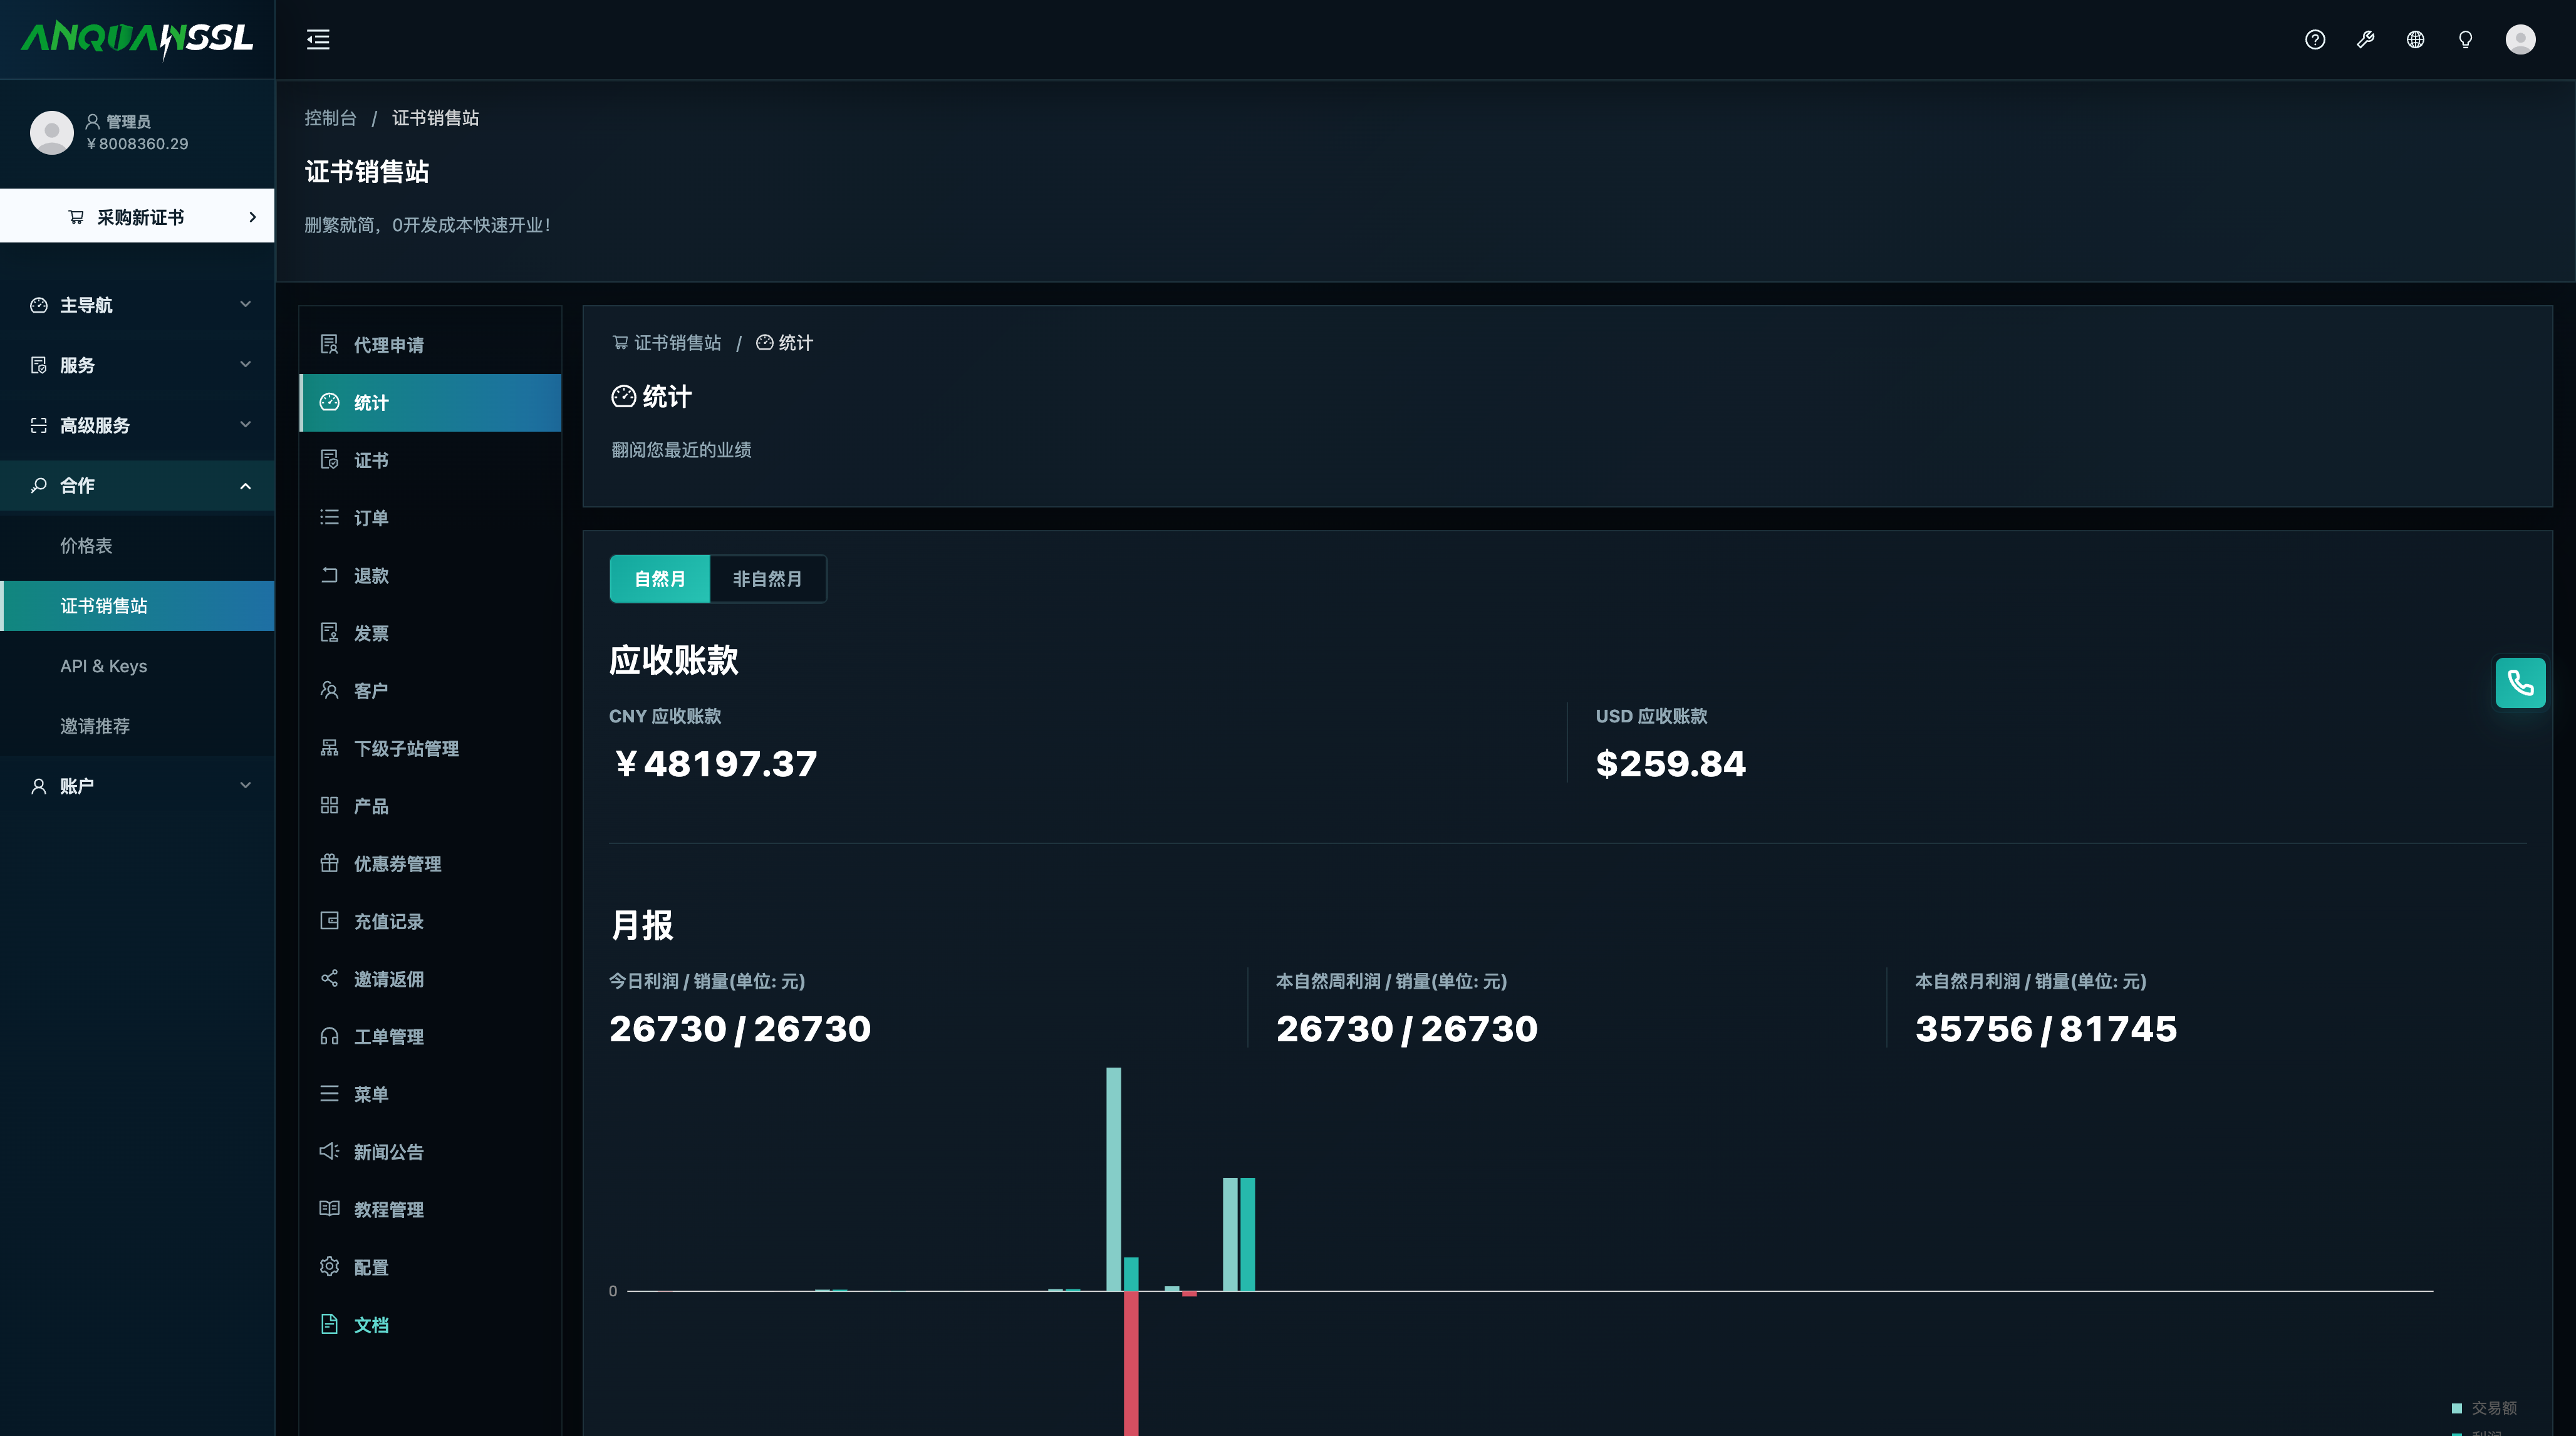Viewport: 2576px width, 1436px height.
Task: Click the ANQUANSSL logo
Action: click(x=137, y=39)
